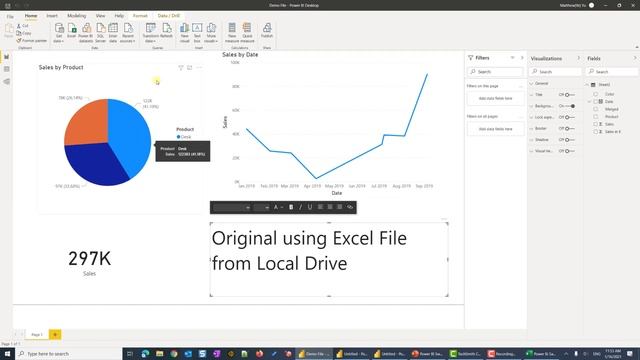Toggle the Background switch off
The width and height of the screenshot is (640, 360).
coord(570,106)
